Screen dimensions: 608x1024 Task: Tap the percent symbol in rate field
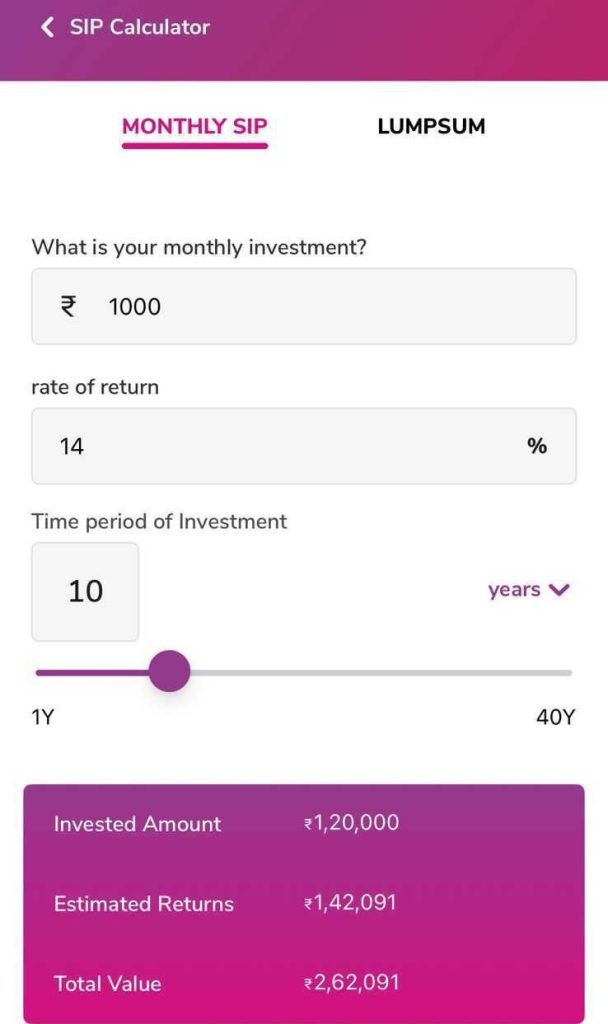pos(537,446)
